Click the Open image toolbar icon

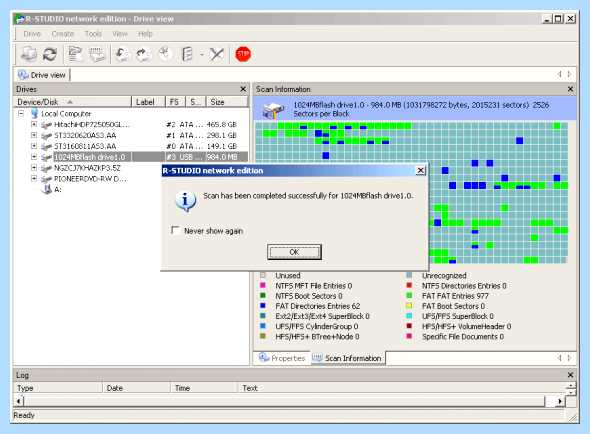[x=123, y=54]
